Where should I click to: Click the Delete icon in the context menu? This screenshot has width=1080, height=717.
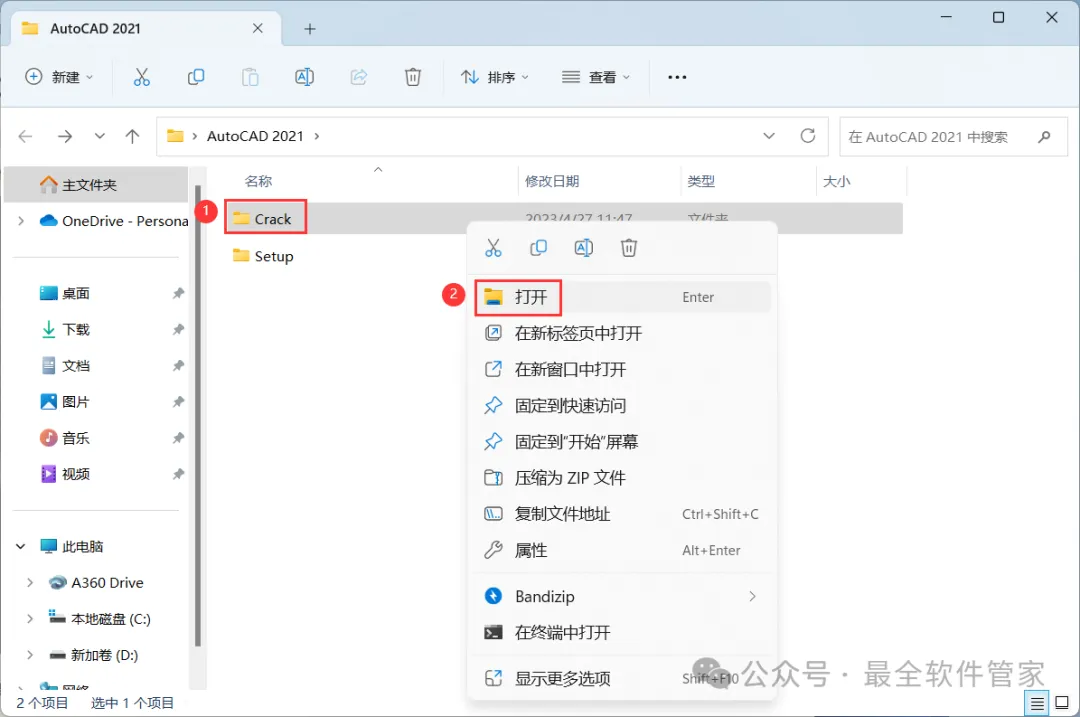pyautogui.click(x=629, y=248)
